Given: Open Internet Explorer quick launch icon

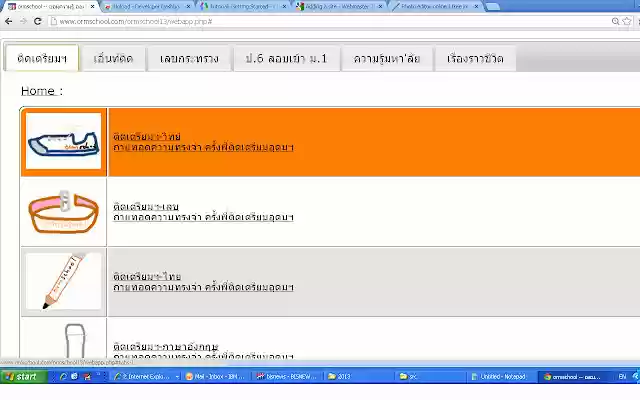Looking at the screenshot, I should [x=63, y=376].
